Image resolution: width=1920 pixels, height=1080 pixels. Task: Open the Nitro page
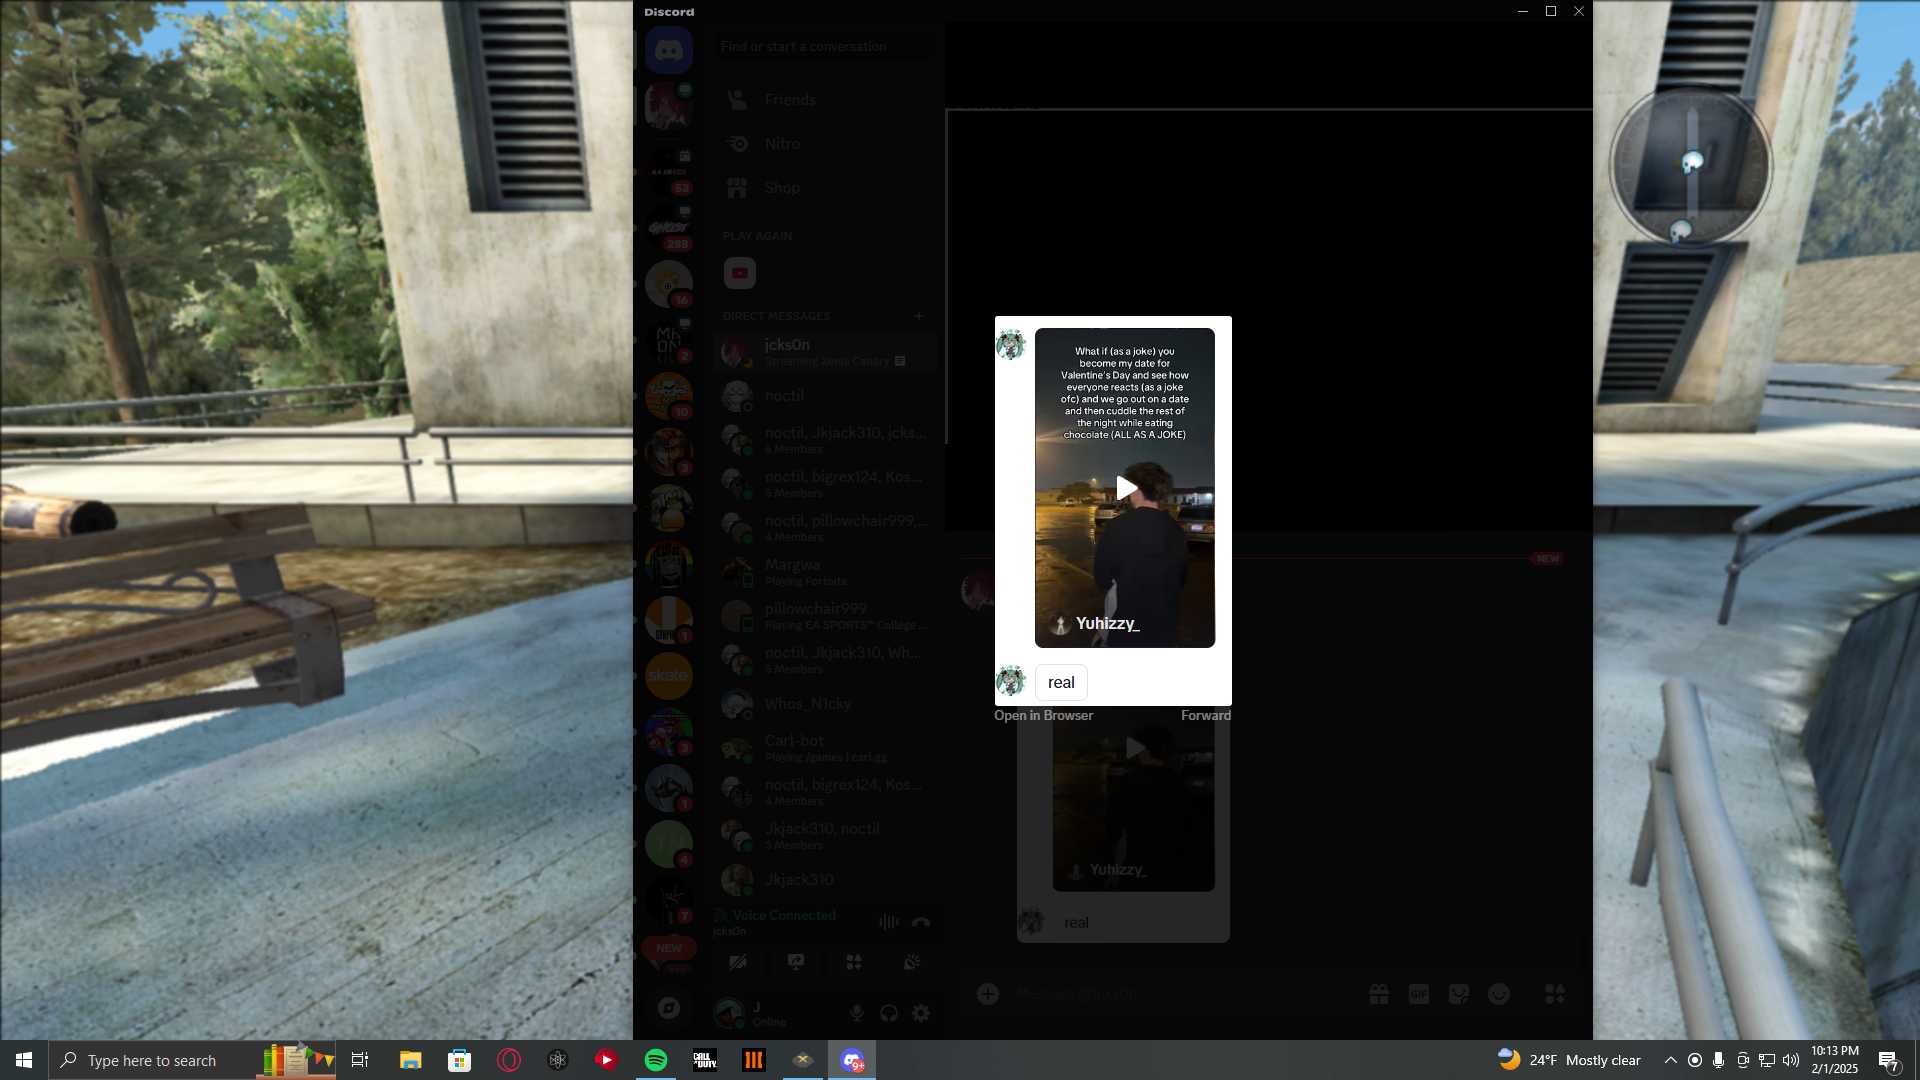click(x=782, y=144)
